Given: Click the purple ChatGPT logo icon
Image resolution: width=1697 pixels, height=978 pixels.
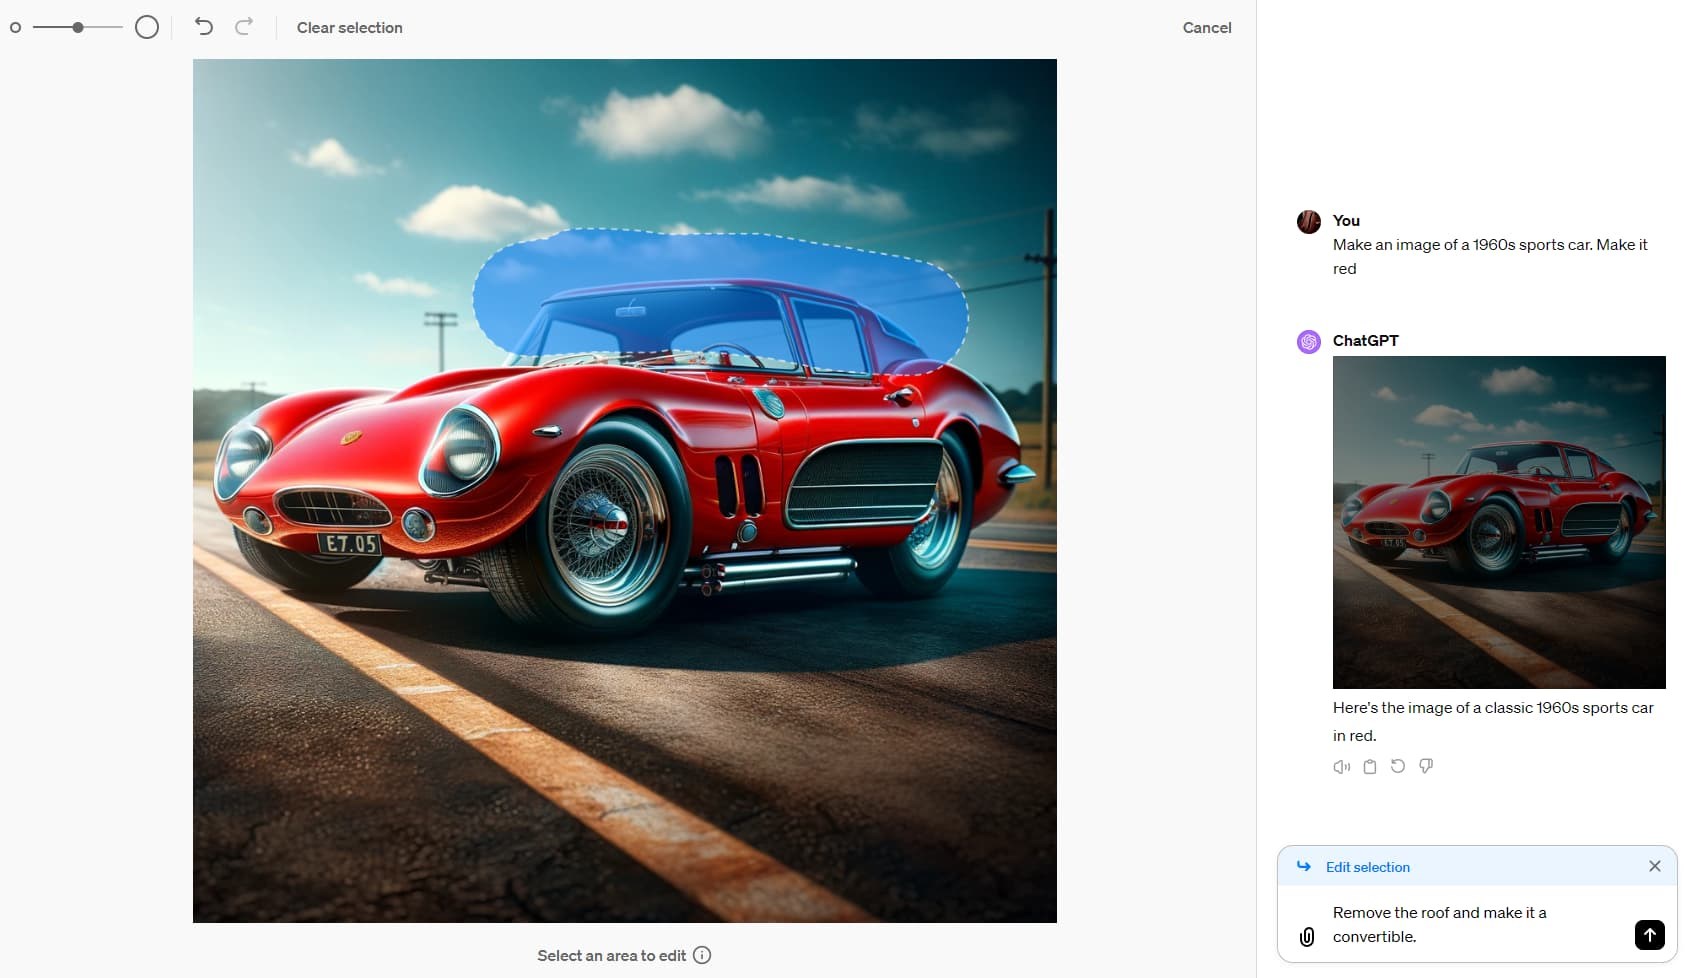Looking at the screenshot, I should [x=1309, y=342].
